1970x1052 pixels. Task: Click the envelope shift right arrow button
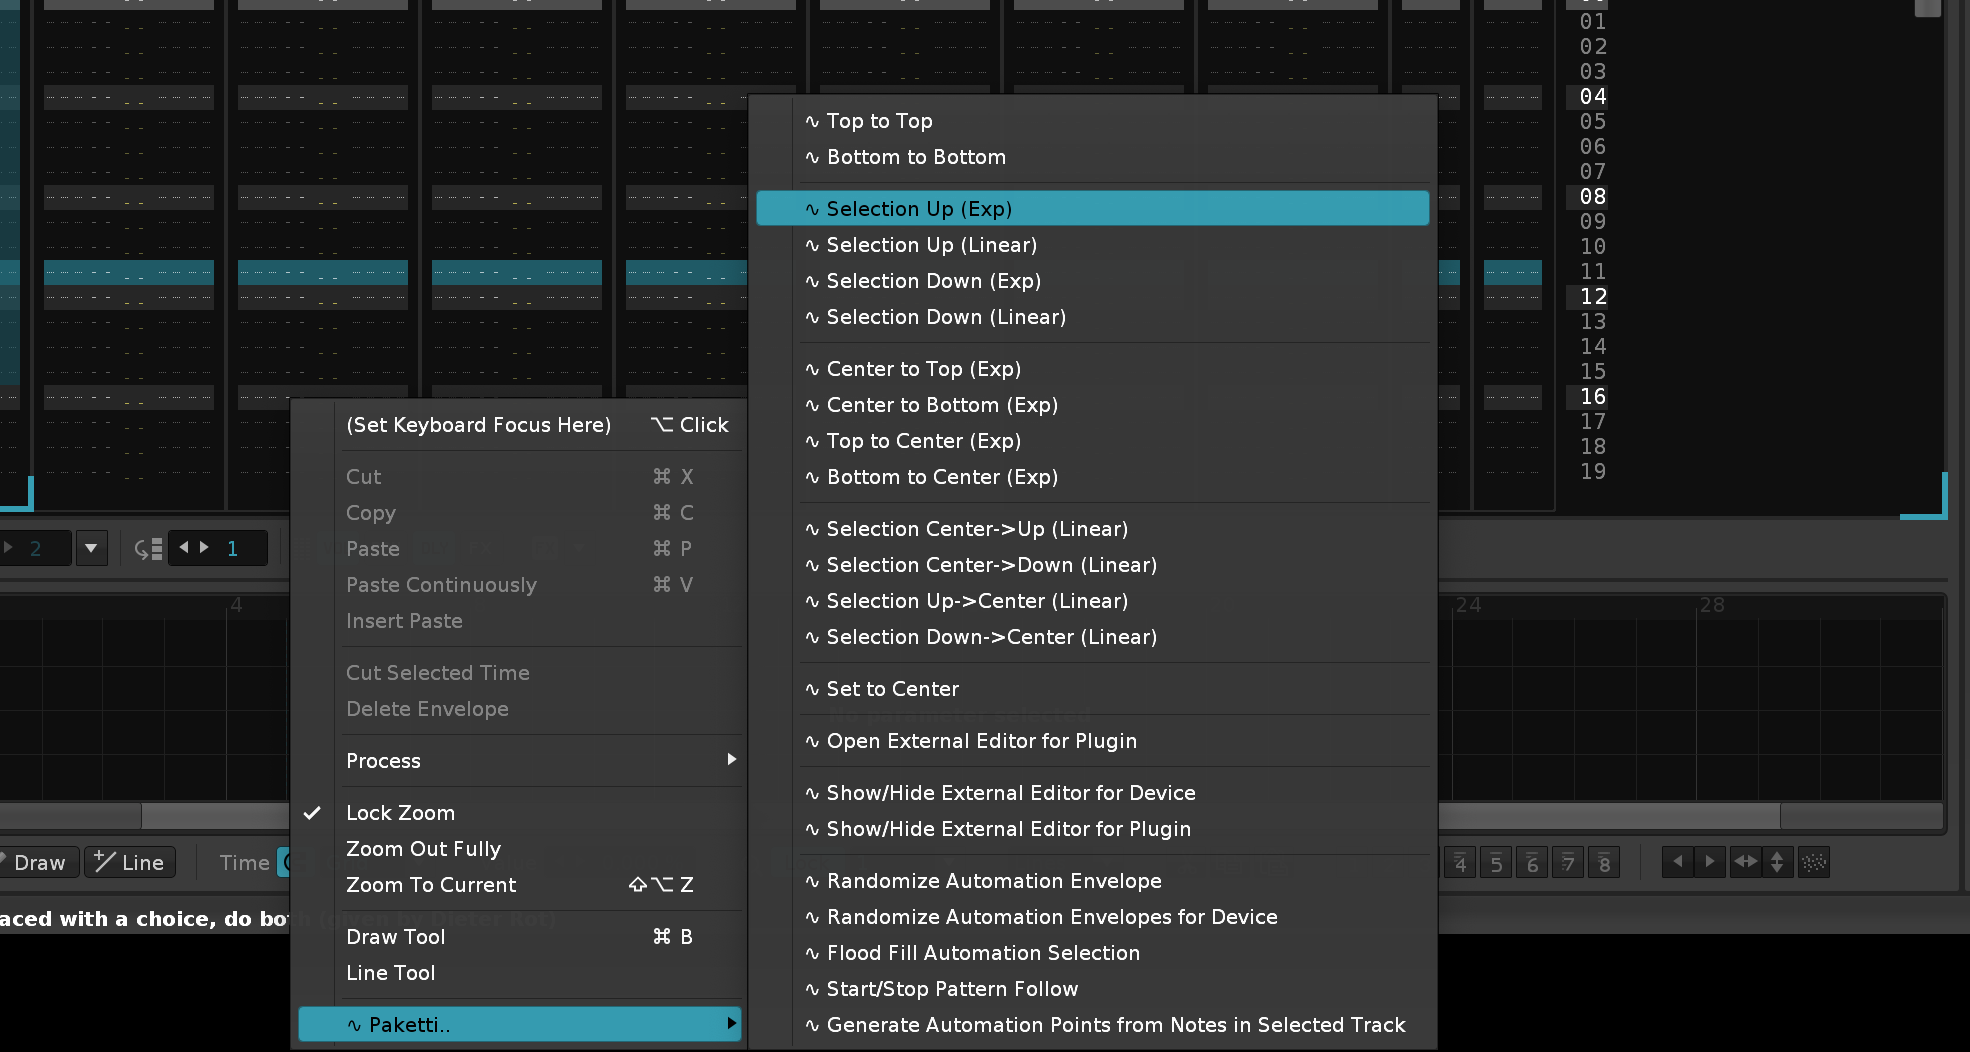pos(1709,862)
